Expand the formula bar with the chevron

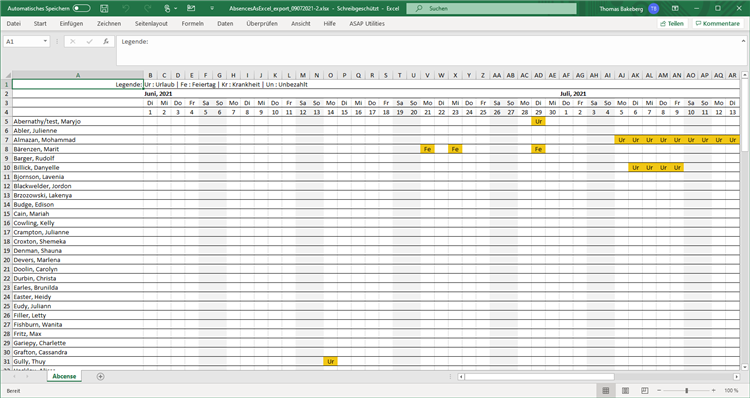pos(743,42)
